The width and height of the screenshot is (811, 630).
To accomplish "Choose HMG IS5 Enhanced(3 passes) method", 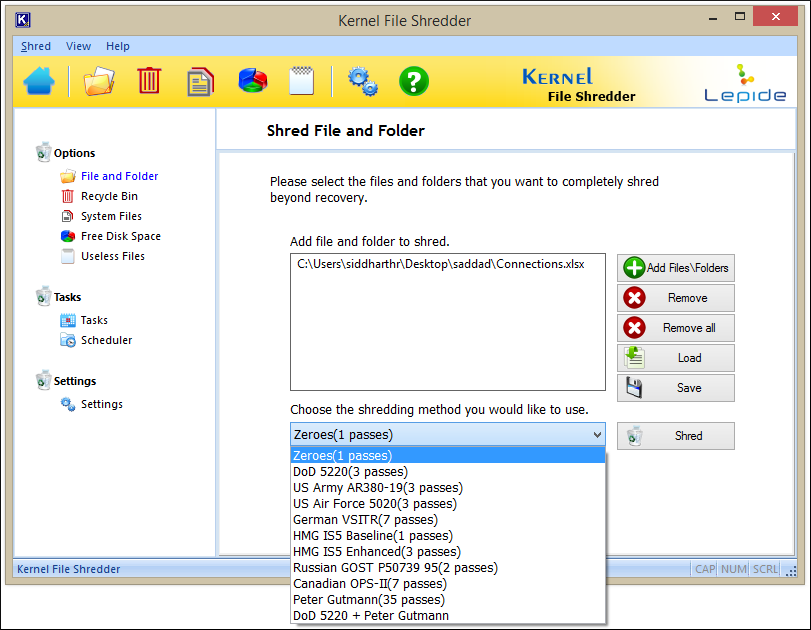I will 448,552.
